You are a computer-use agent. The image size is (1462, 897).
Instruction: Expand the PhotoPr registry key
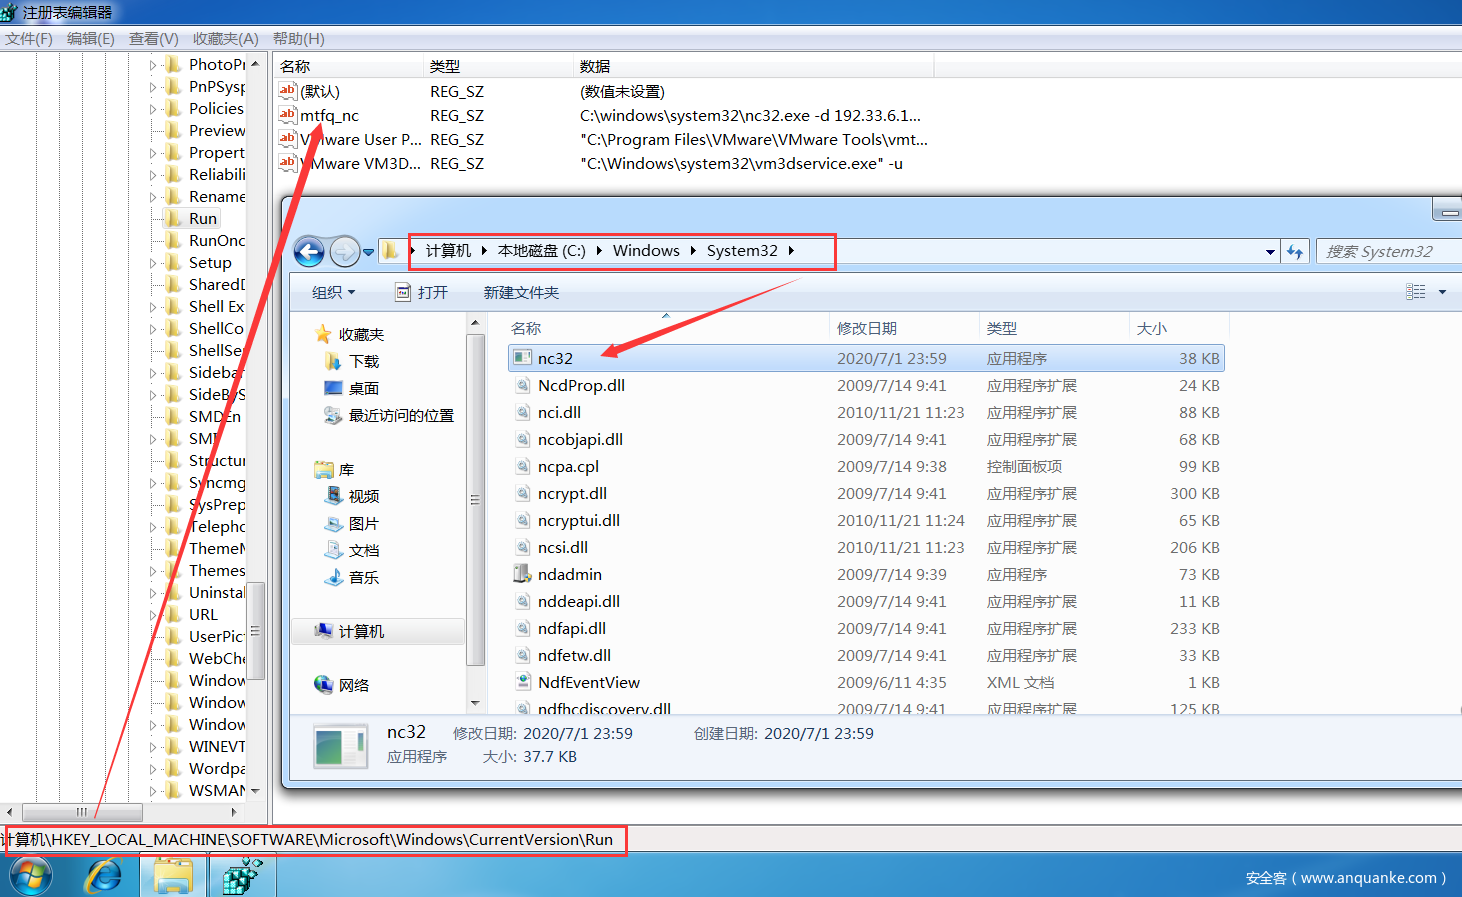pyautogui.click(x=153, y=65)
